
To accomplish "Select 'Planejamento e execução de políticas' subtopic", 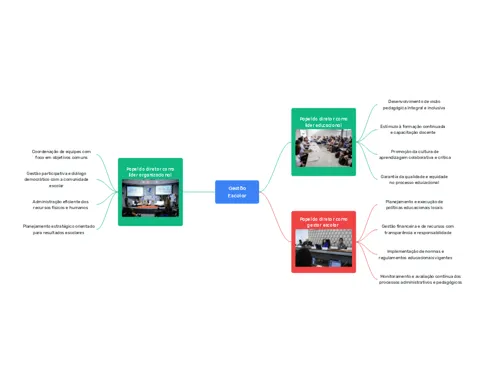I will [414, 205].
